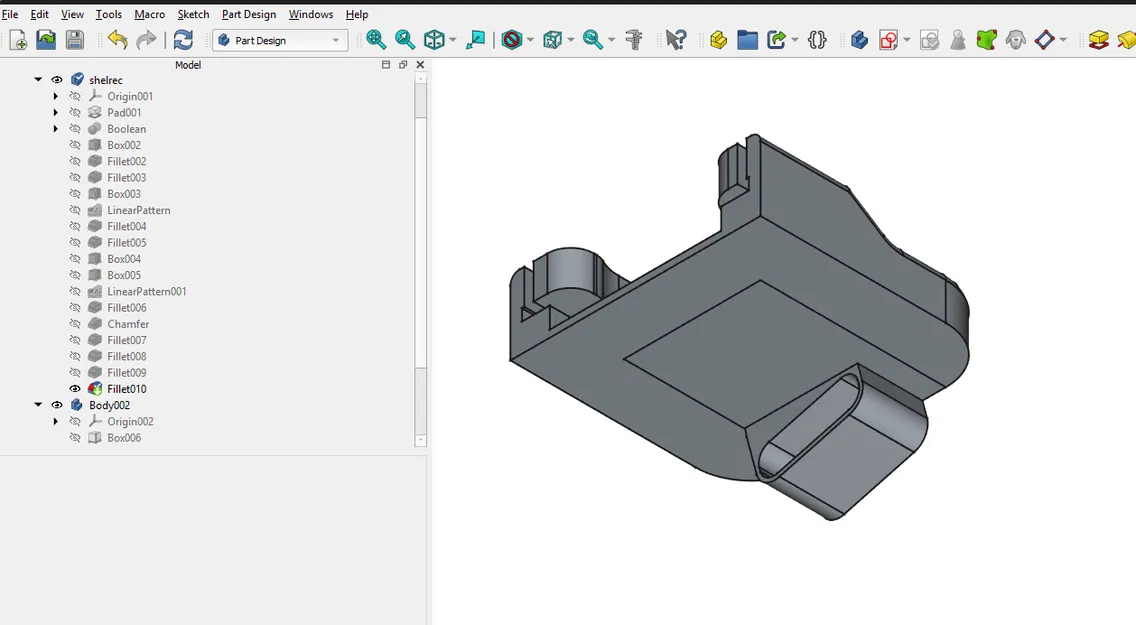Toggle visibility of shelrec body
Image resolution: width=1136 pixels, height=625 pixels.
click(x=57, y=80)
